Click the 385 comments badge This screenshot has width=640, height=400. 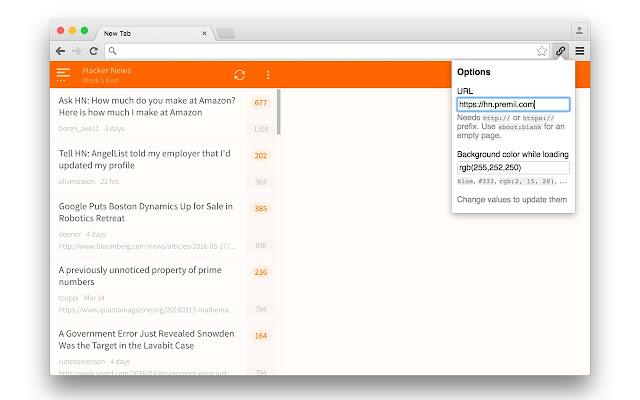260,209
